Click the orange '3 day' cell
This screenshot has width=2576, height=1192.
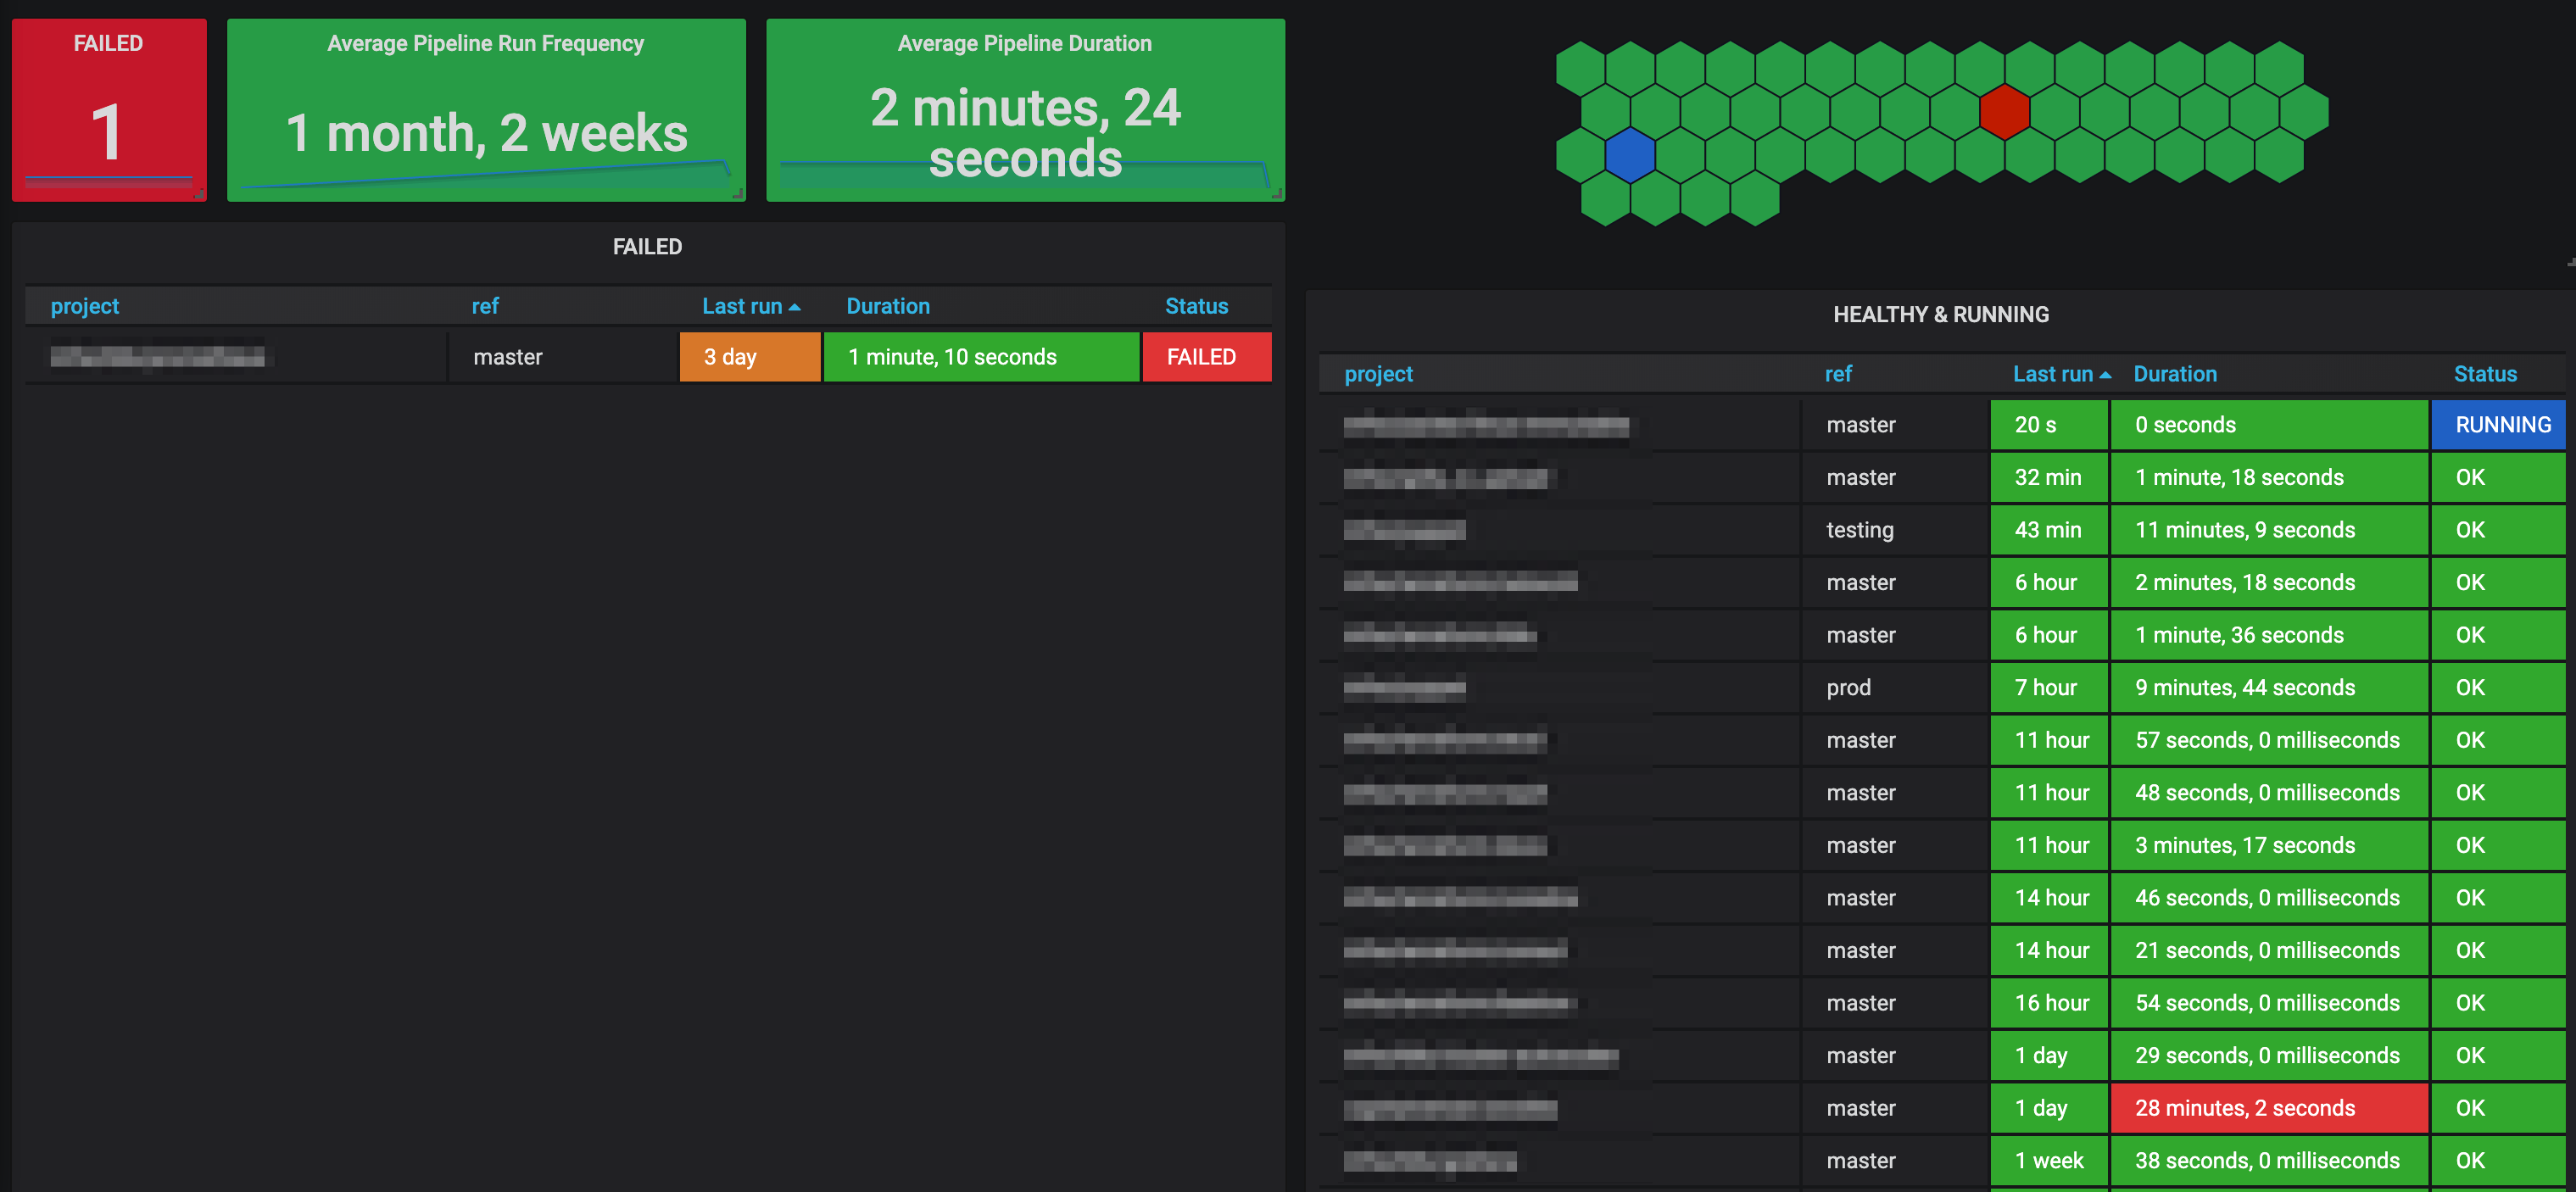tap(750, 357)
